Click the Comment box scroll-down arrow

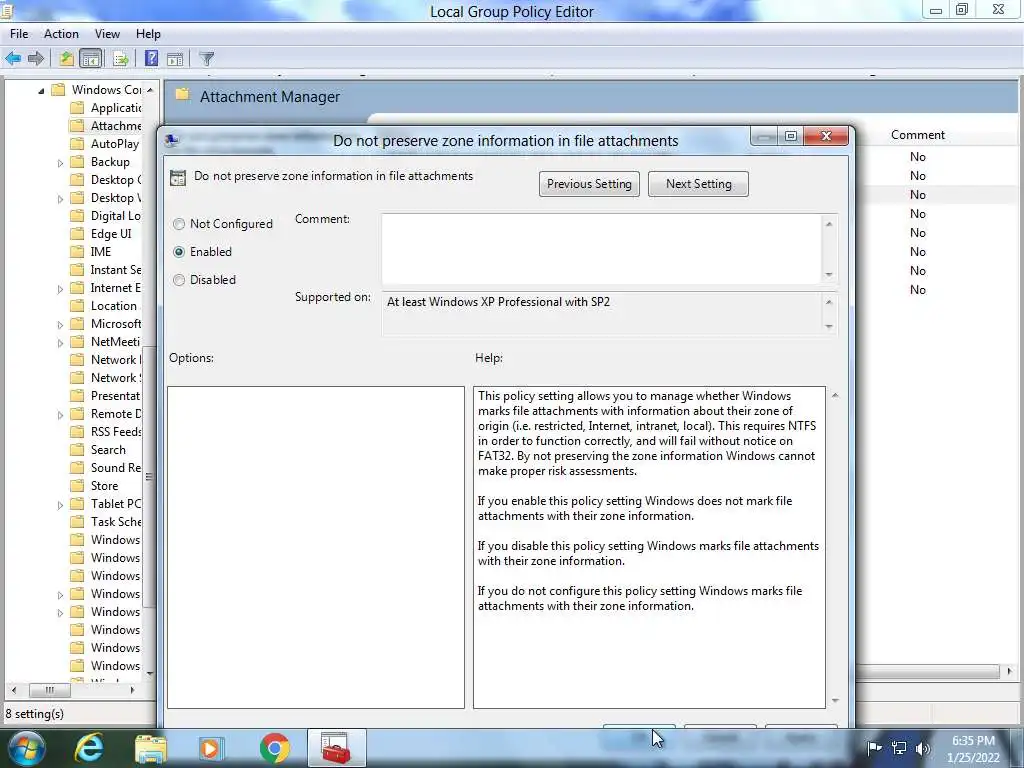[829, 275]
